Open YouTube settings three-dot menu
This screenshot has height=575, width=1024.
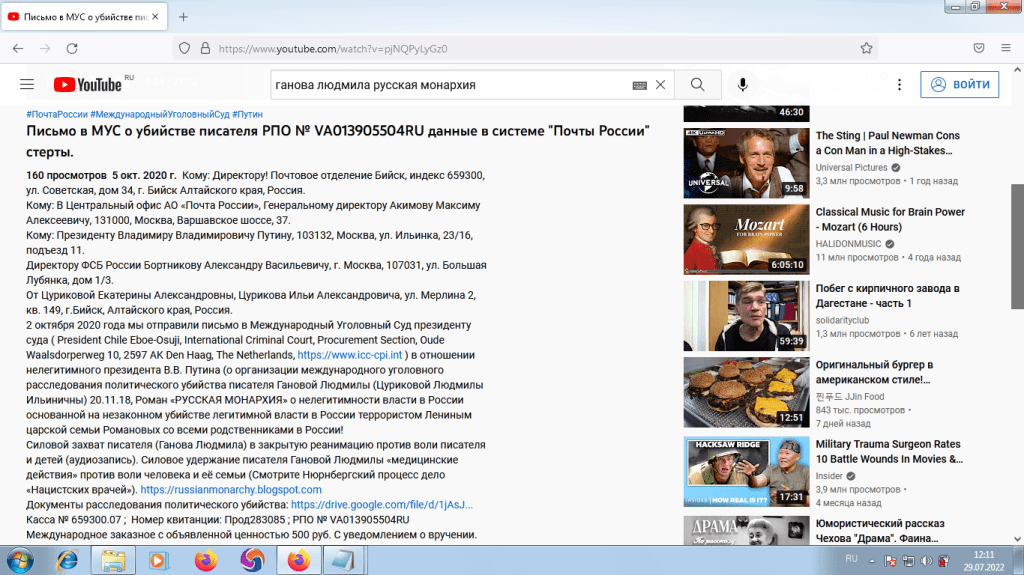(x=900, y=85)
